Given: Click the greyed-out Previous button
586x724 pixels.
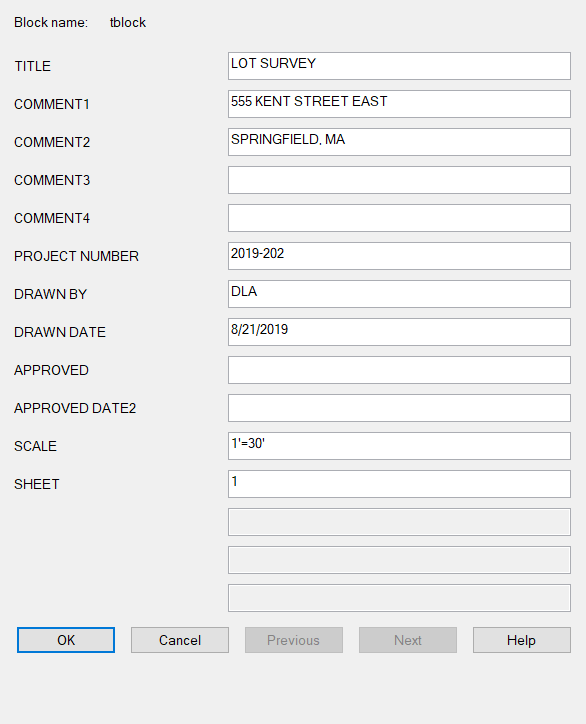Looking at the screenshot, I should click(294, 640).
